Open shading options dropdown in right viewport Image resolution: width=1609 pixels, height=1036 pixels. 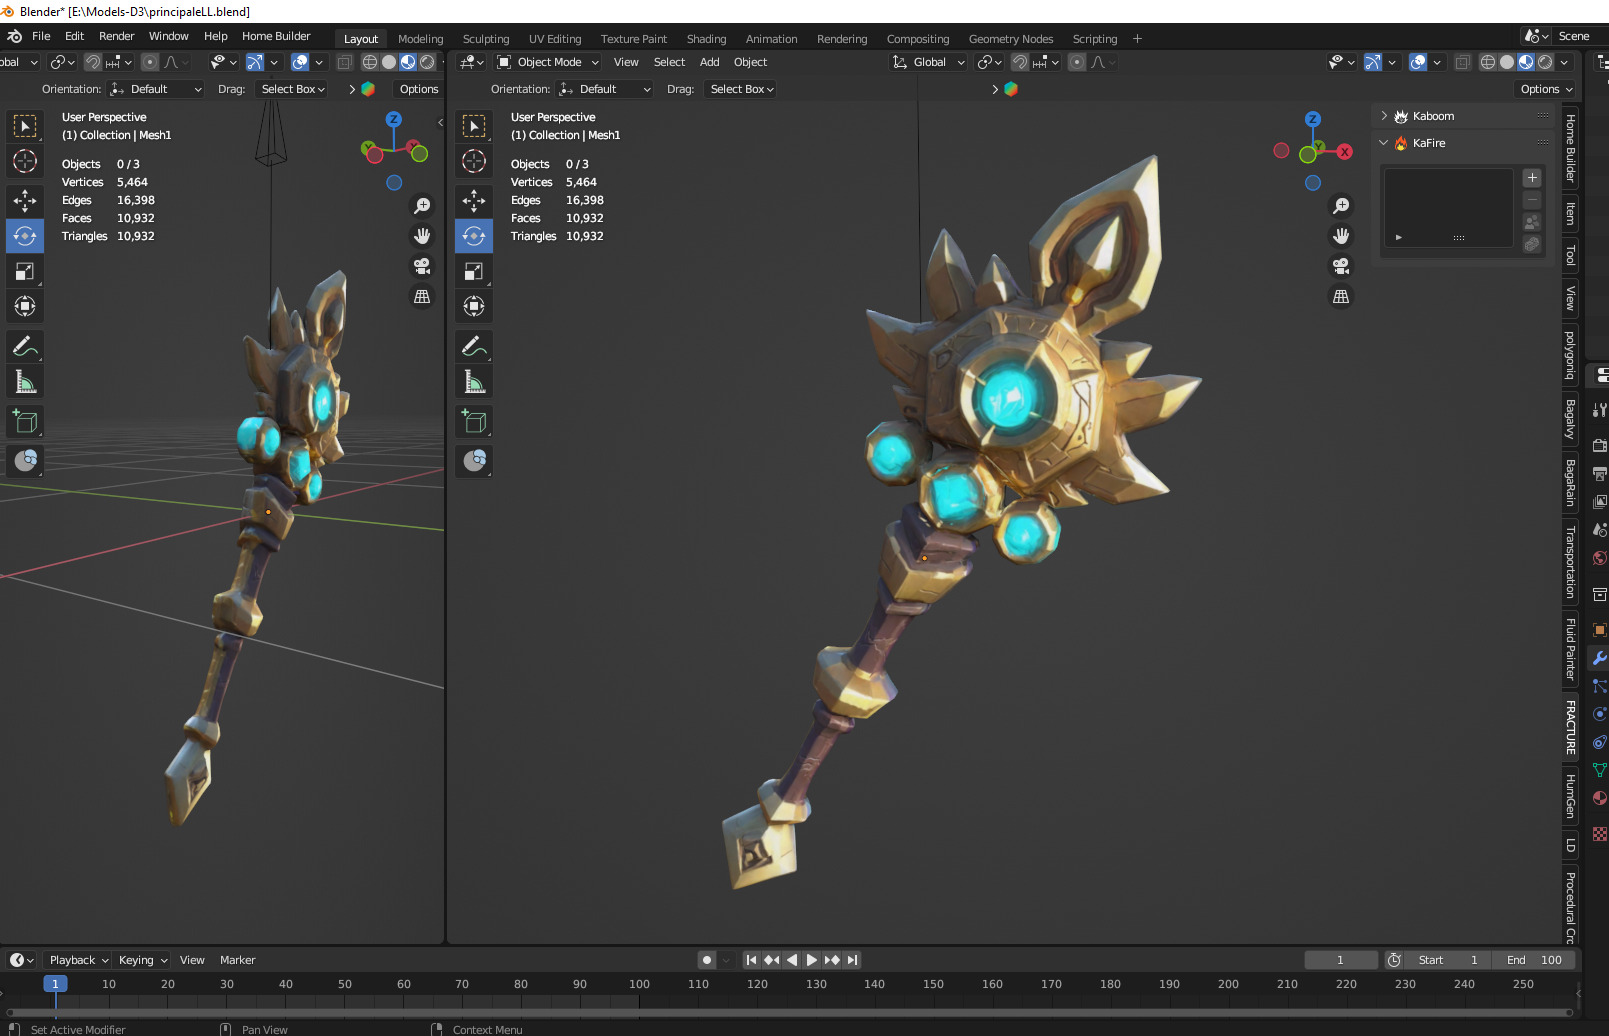(x=1565, y=62)
